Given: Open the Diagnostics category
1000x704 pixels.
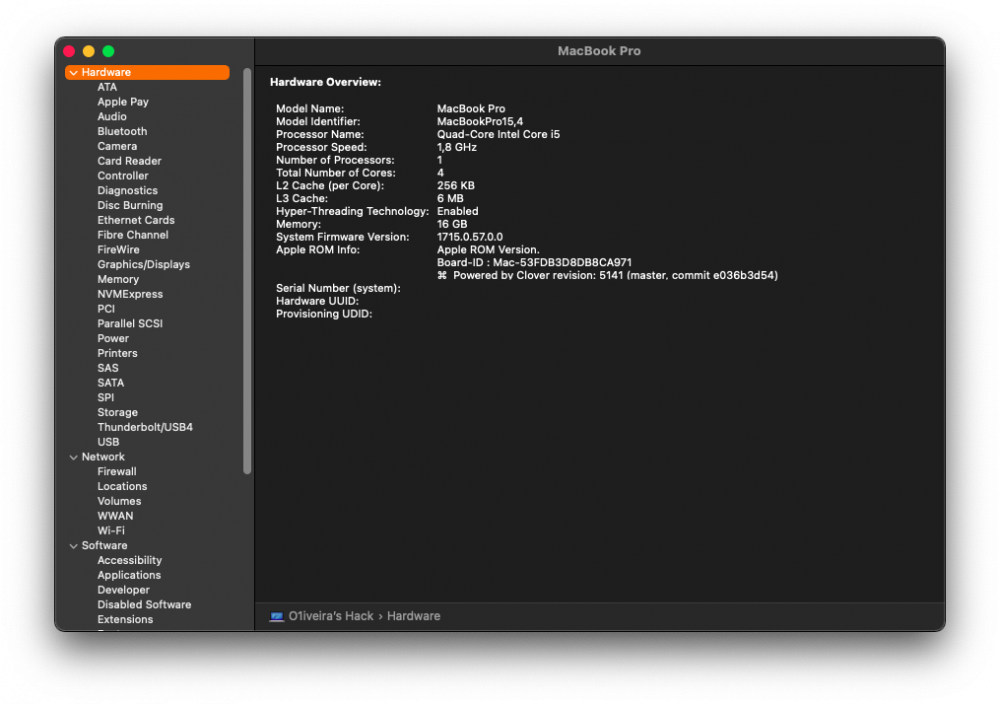Looking at the screenshot, I should [x=127, y=191].
